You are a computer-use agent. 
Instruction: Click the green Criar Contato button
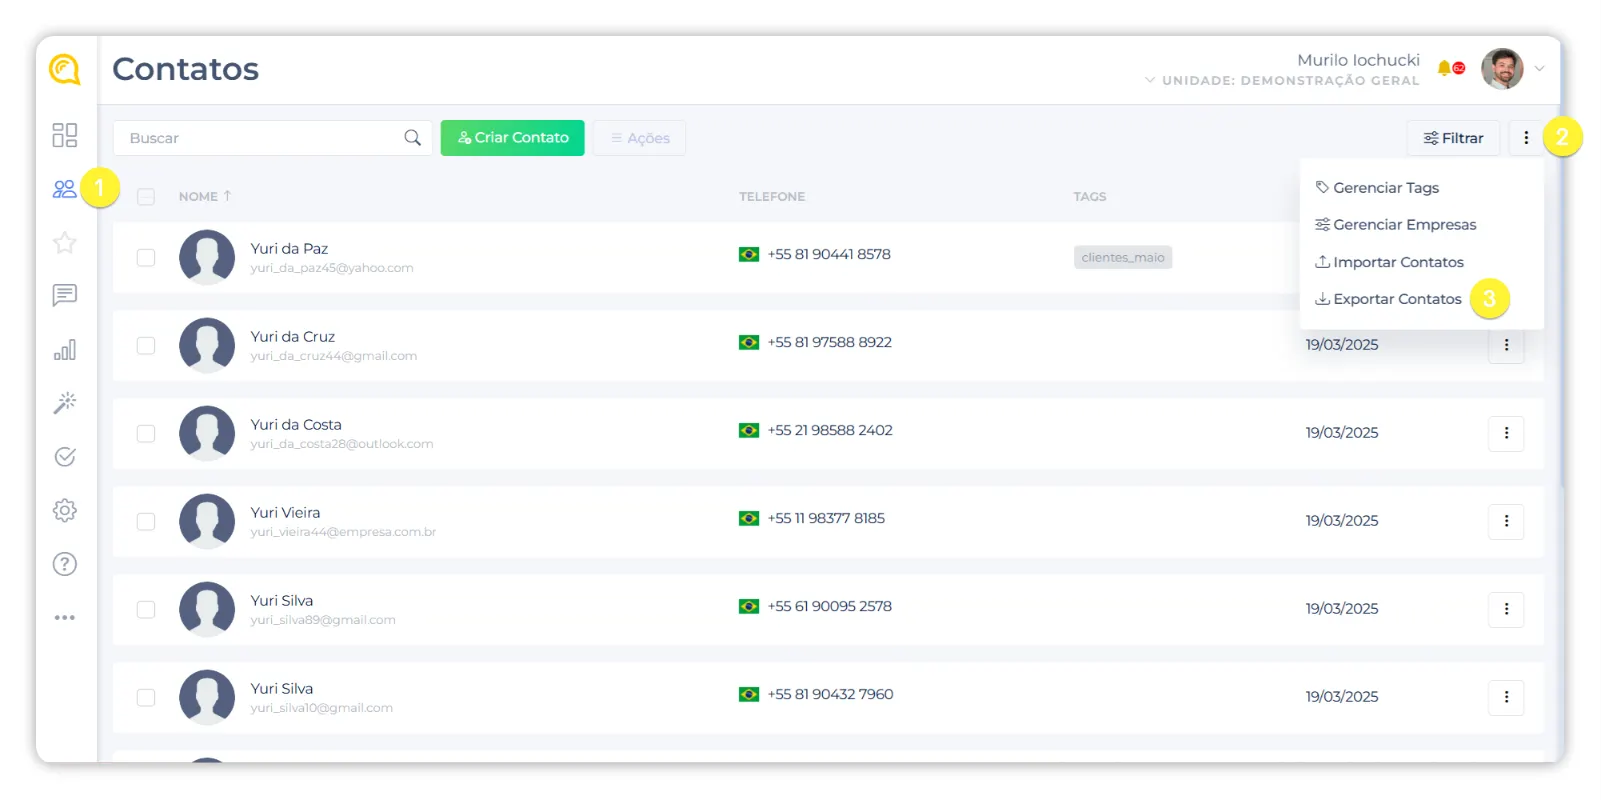pos(512,138)
